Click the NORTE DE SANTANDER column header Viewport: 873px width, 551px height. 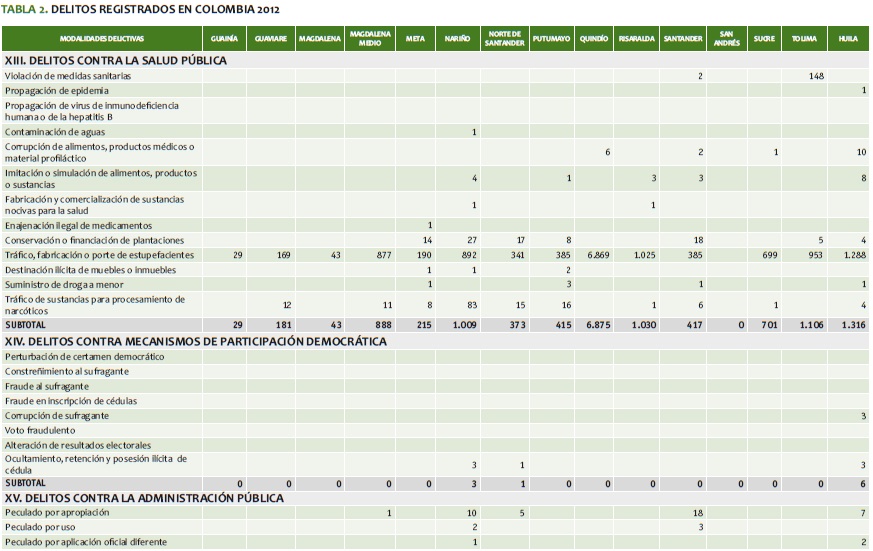coord(505,38)
